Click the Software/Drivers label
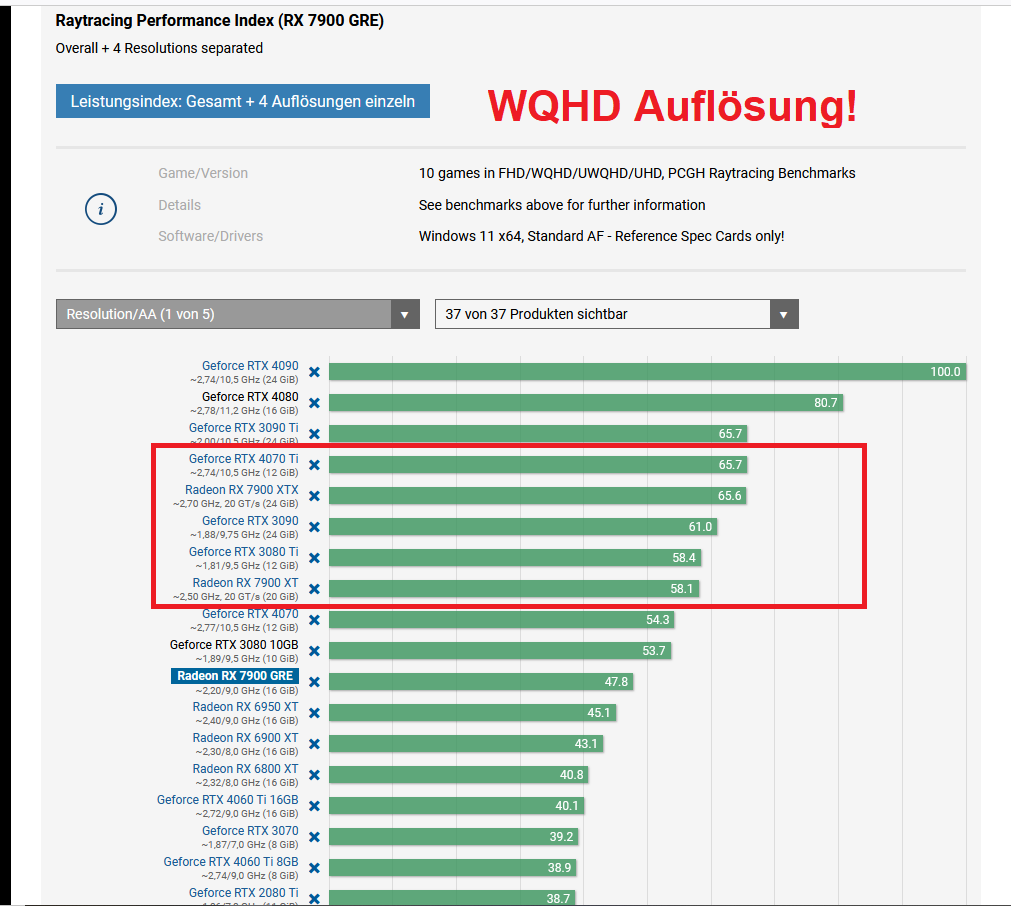Image resolution: width=1011 pixels, height=906 pixels. pyautogui.click(x=211, y=236)
